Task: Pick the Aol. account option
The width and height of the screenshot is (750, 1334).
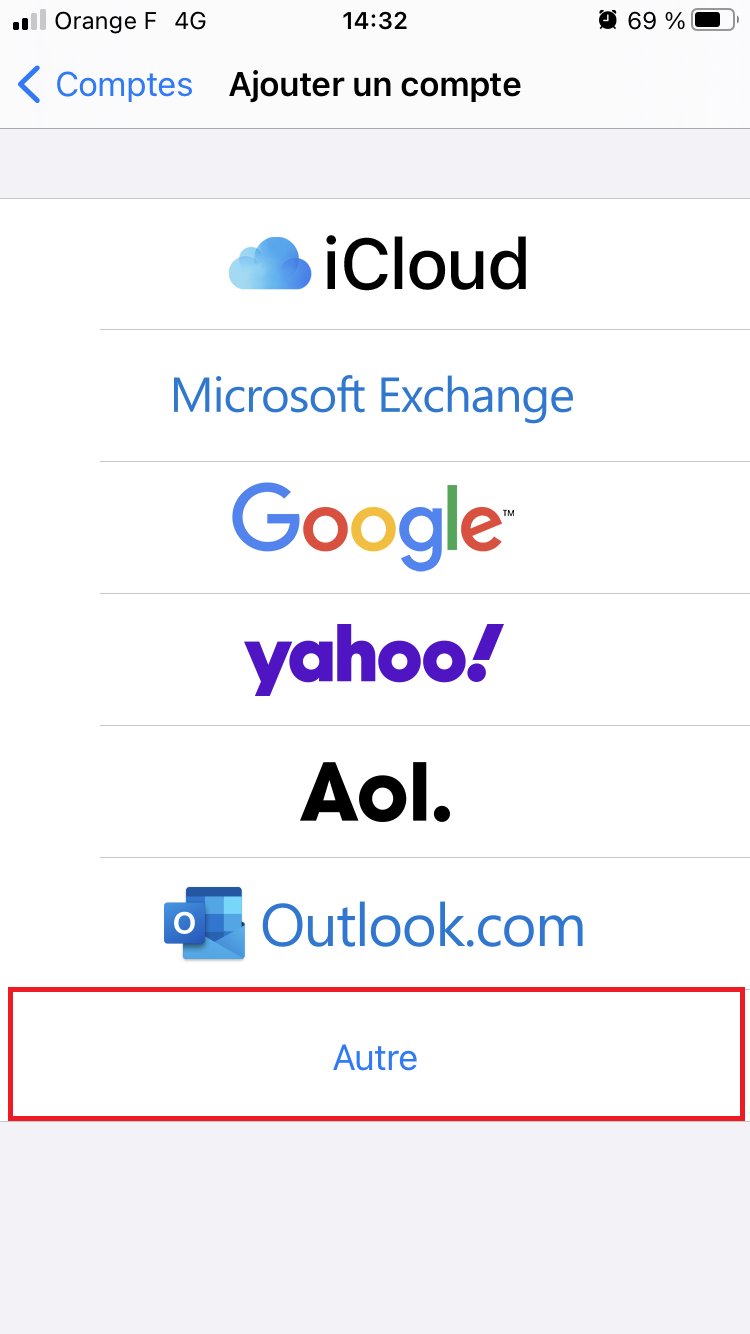Action: [375, 791]
